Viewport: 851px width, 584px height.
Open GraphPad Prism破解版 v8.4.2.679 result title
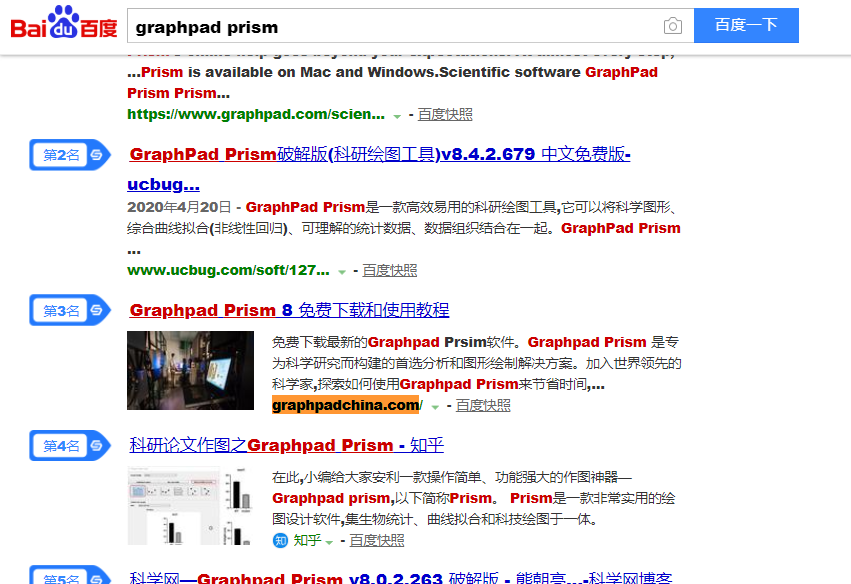tap(380, 154)
